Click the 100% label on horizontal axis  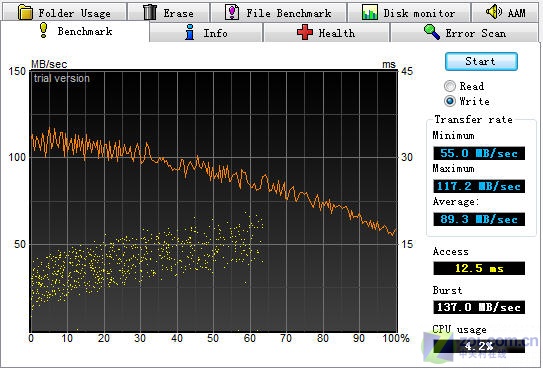[x=395, y=338]
